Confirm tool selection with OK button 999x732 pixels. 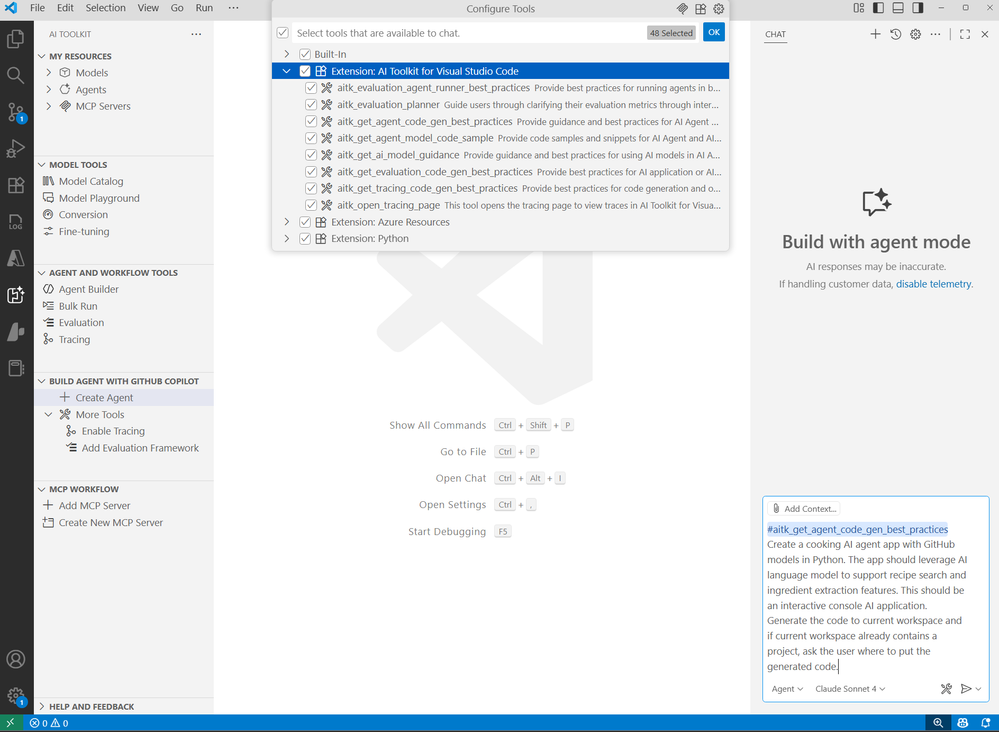pyautogui.click(x=714, y=32)
